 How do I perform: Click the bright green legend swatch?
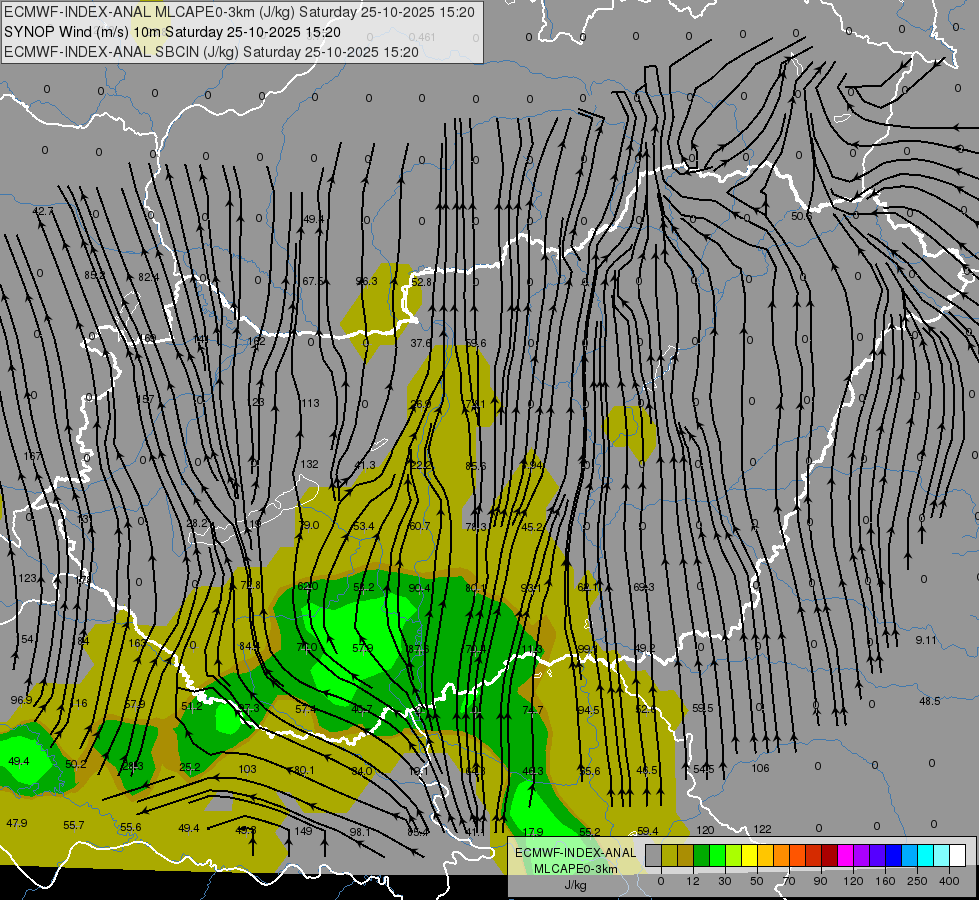717,855
